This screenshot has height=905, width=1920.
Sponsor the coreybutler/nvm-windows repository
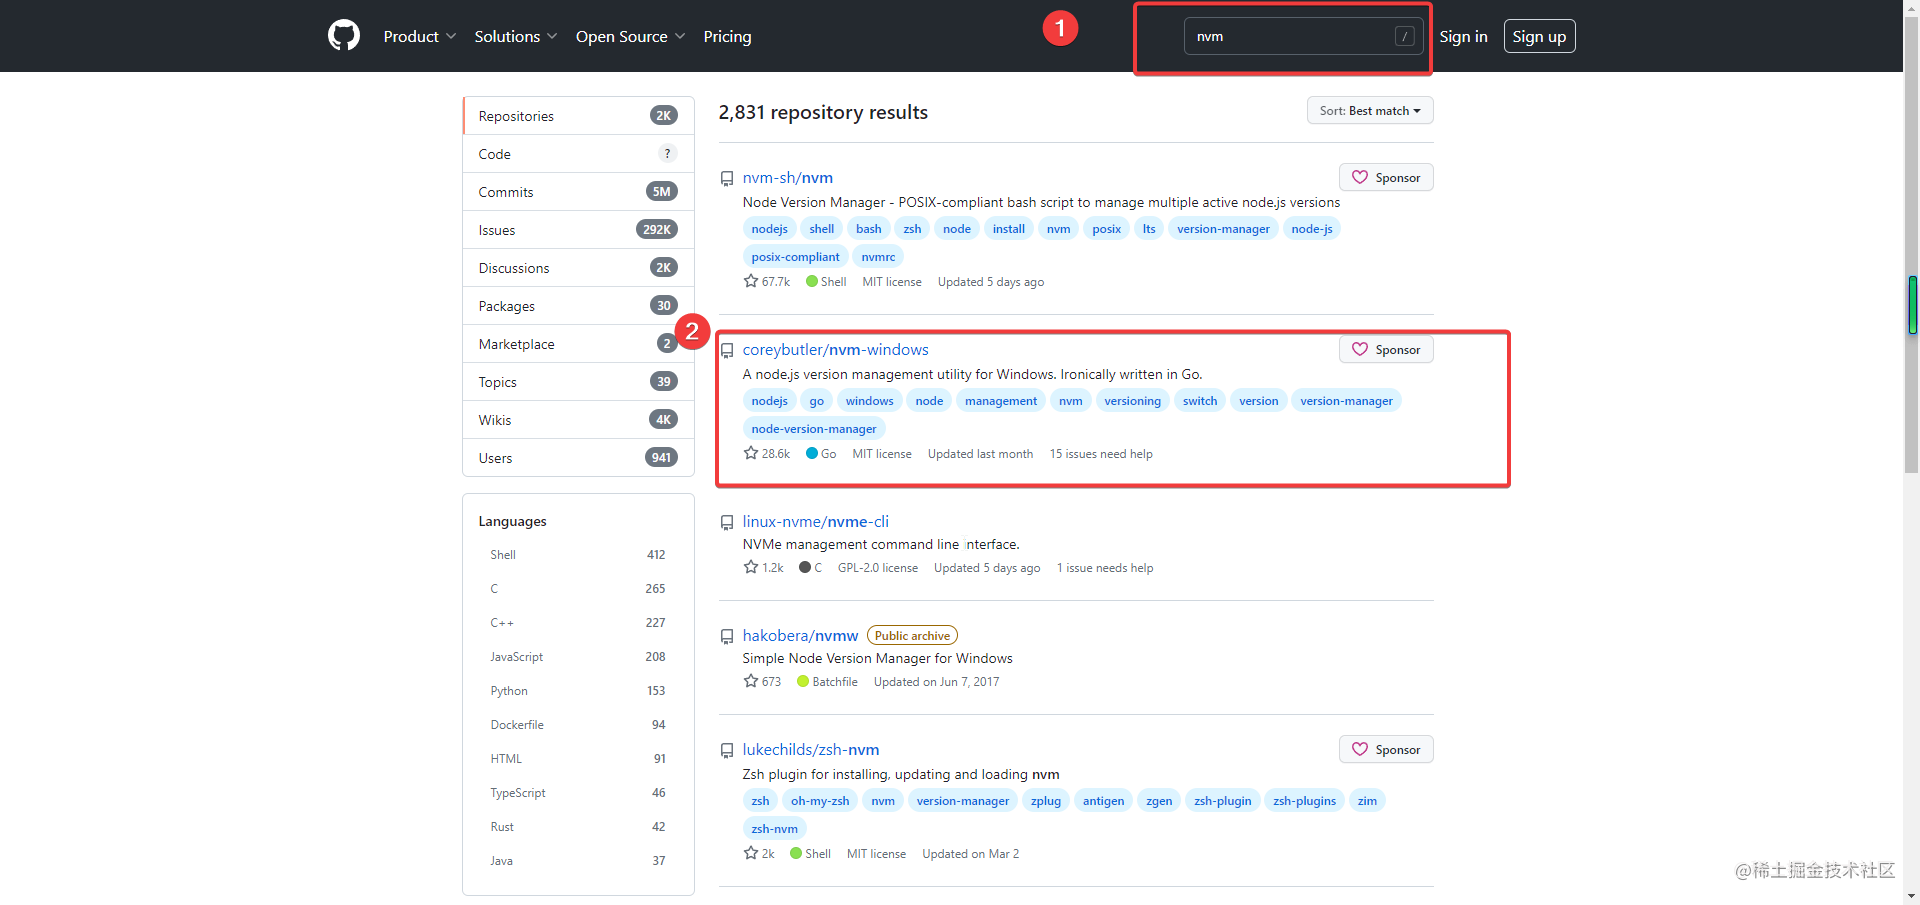[1386, 349]
